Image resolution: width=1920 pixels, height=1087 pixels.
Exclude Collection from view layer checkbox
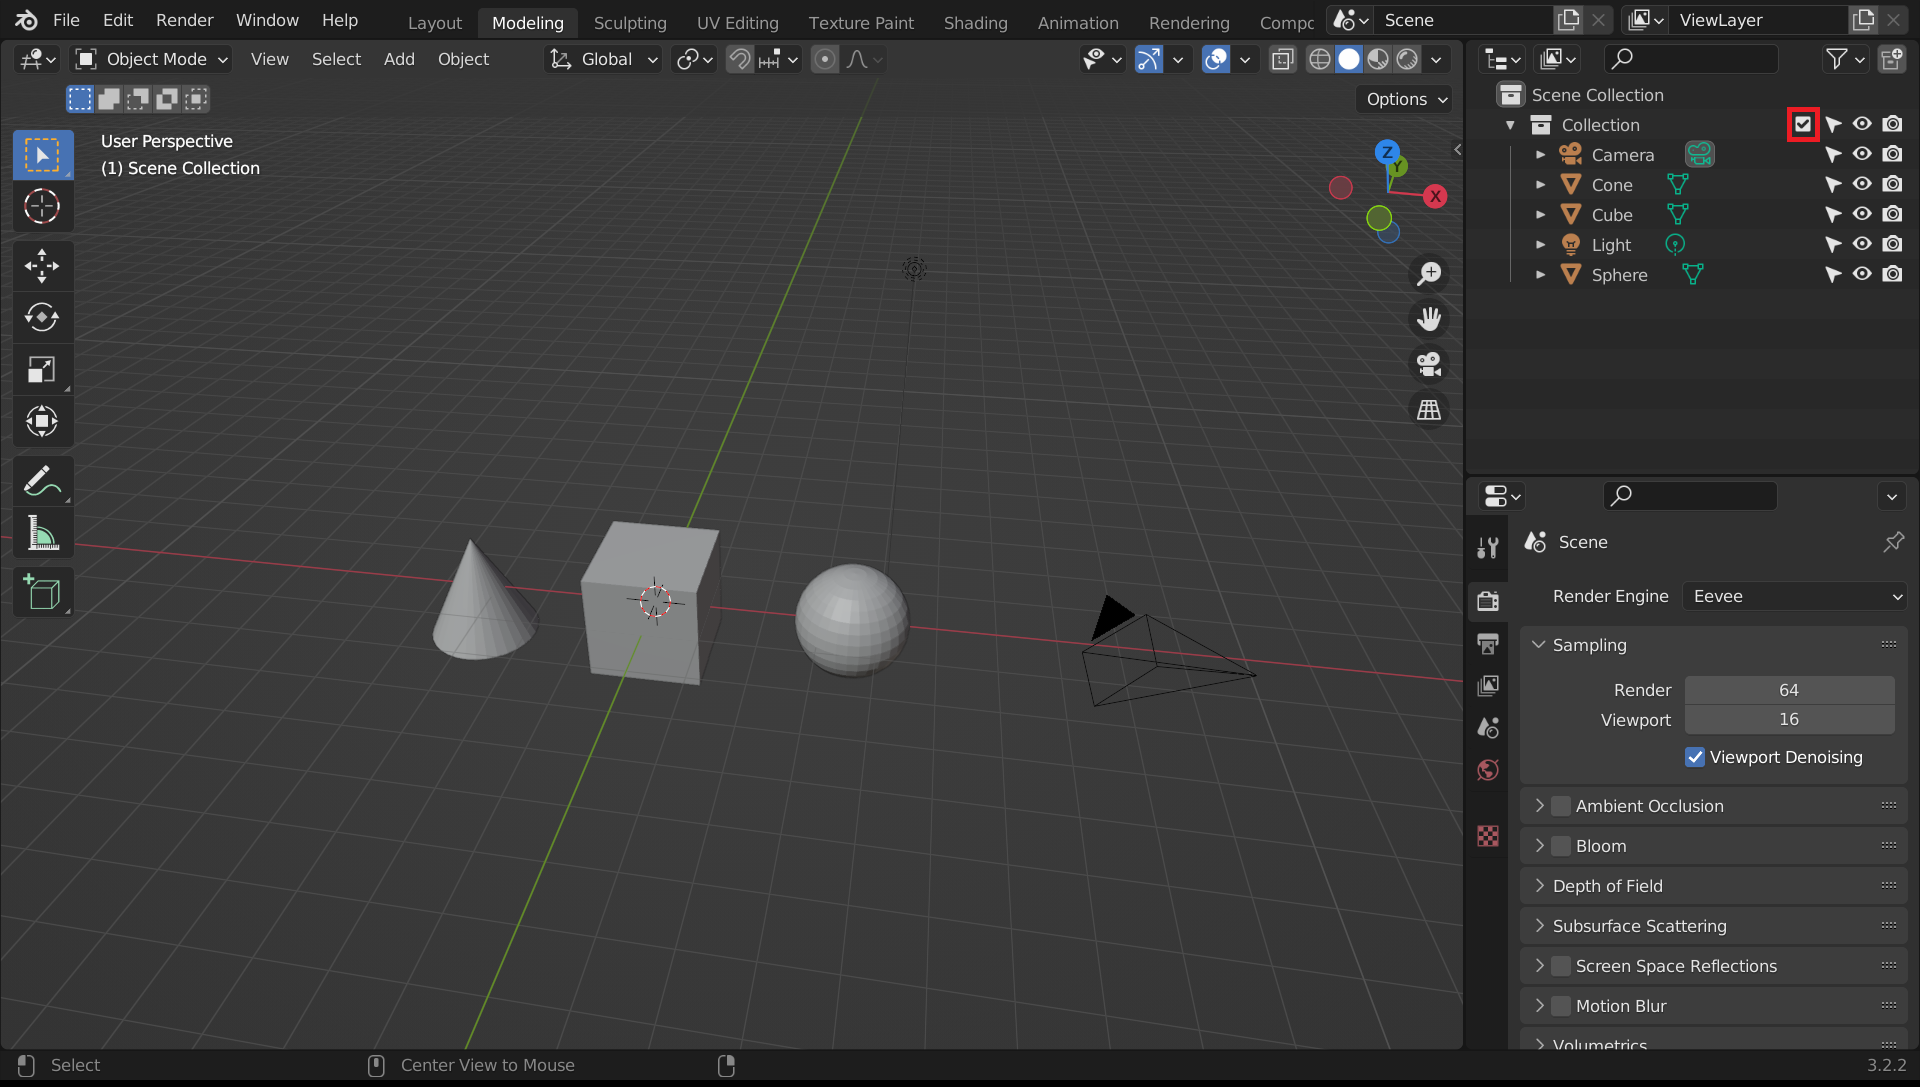click(x=1802, y=125)
